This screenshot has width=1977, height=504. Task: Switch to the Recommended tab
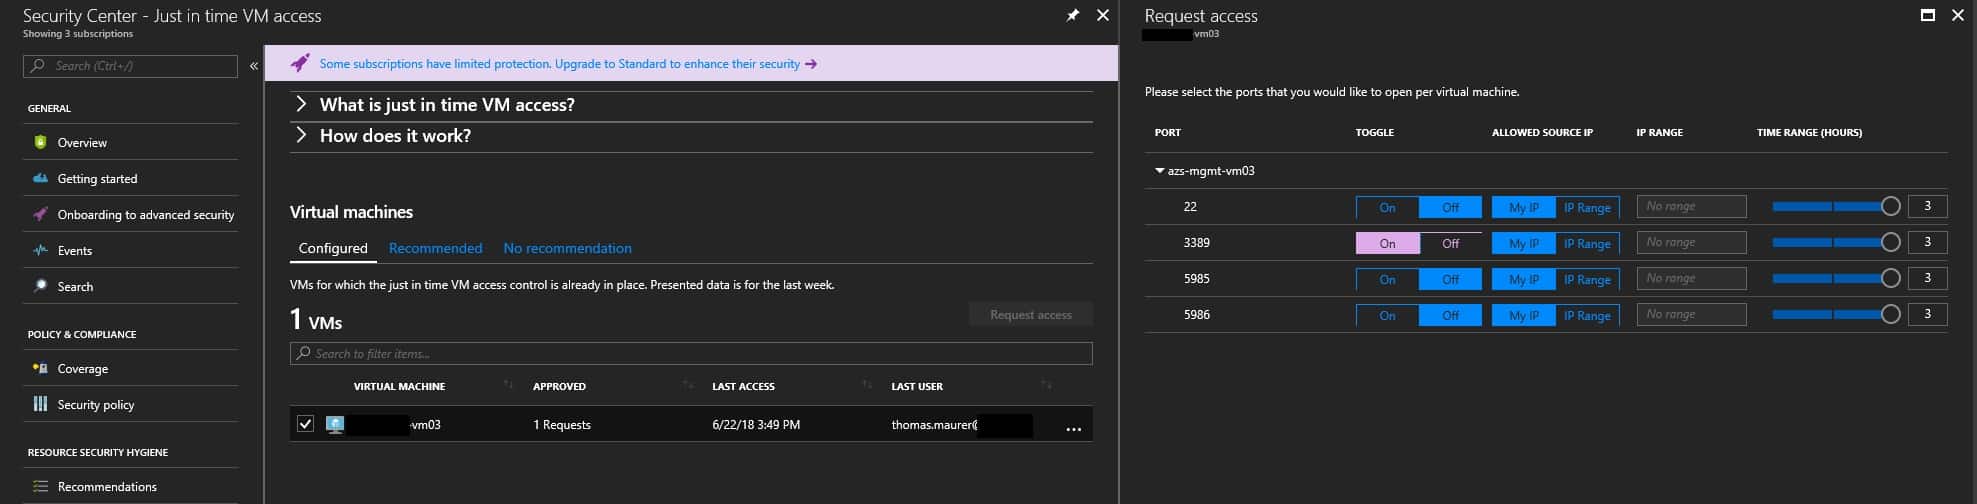click(435, 248)
